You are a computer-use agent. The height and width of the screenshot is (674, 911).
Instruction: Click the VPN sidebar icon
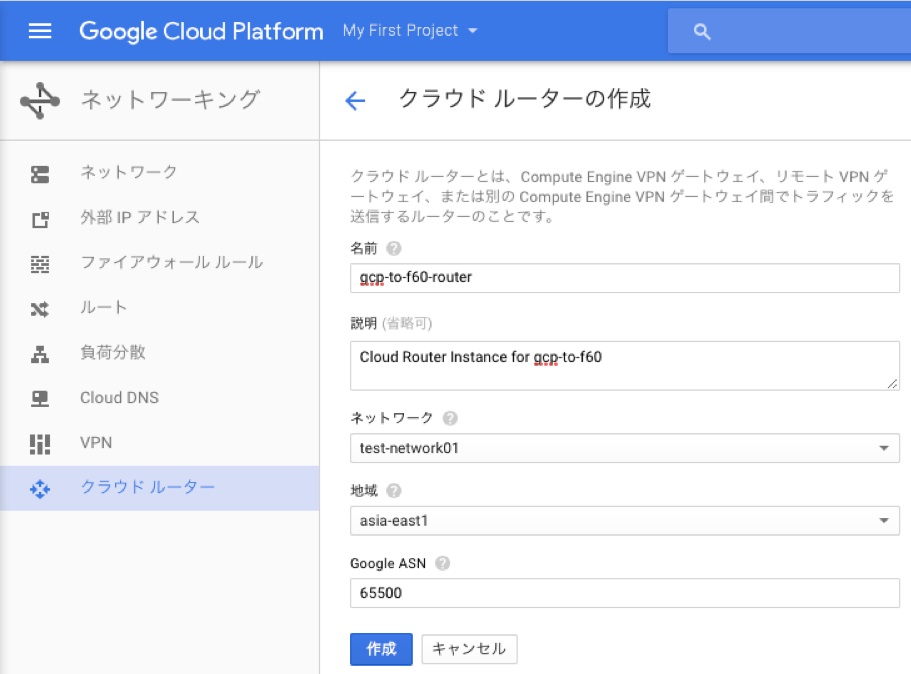pos(40,443)
